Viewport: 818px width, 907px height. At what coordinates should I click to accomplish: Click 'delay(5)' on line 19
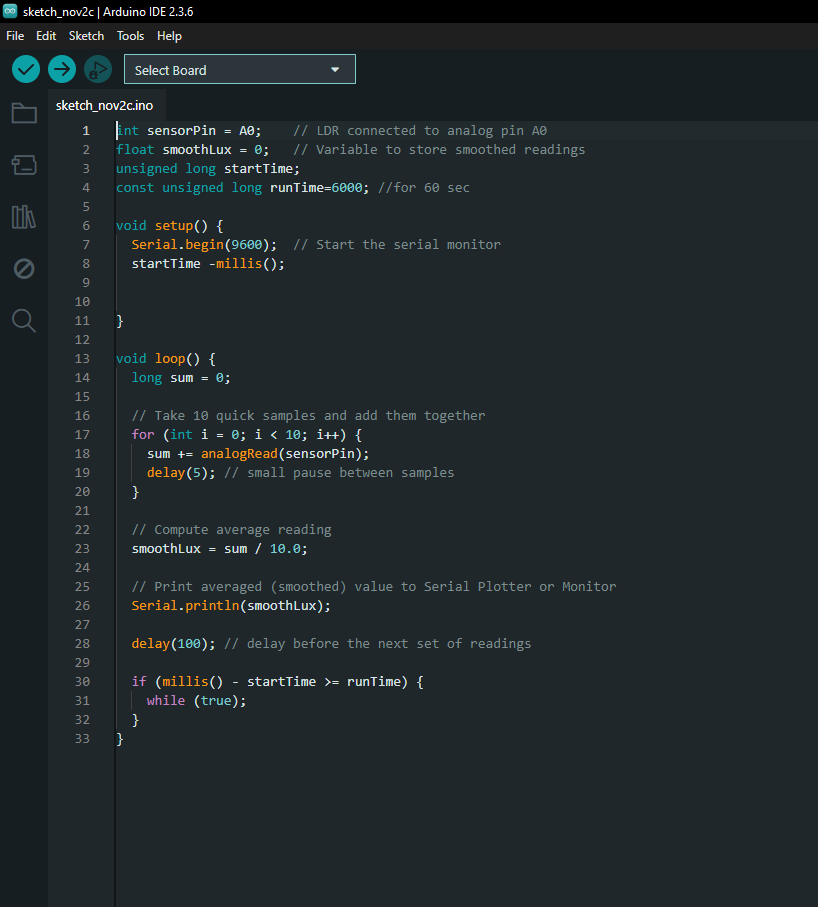point(178,473)
